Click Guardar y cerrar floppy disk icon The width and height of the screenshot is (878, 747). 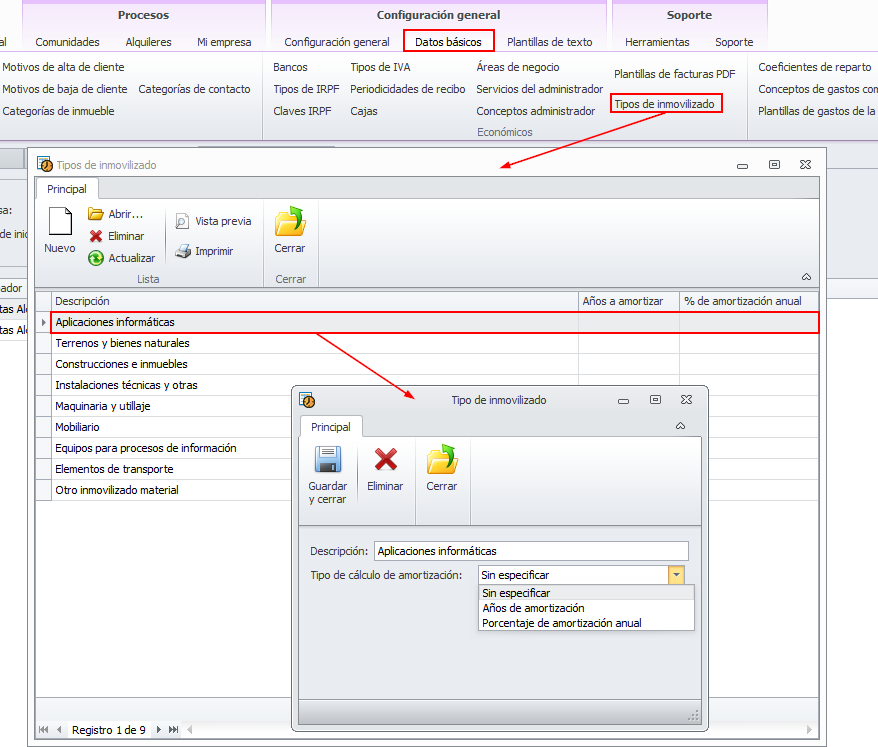pos(328,459)
